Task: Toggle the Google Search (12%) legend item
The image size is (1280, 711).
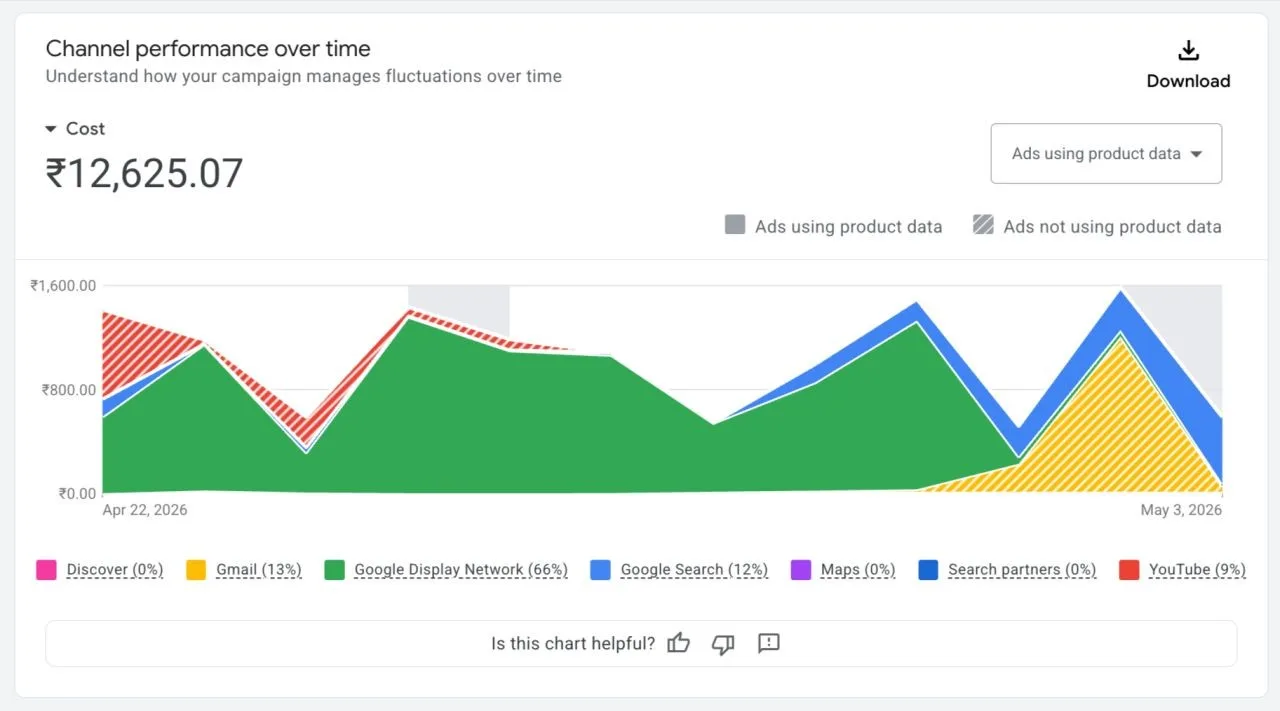Action: (680, 570)
